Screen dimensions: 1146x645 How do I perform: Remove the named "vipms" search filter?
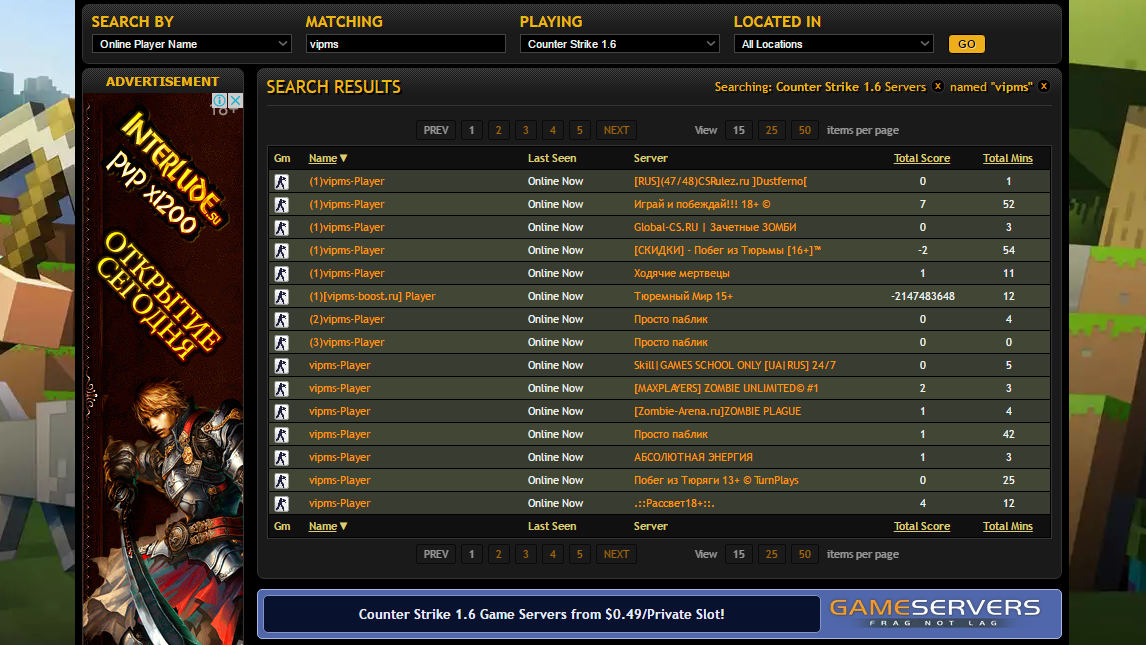click(1044, 86)
